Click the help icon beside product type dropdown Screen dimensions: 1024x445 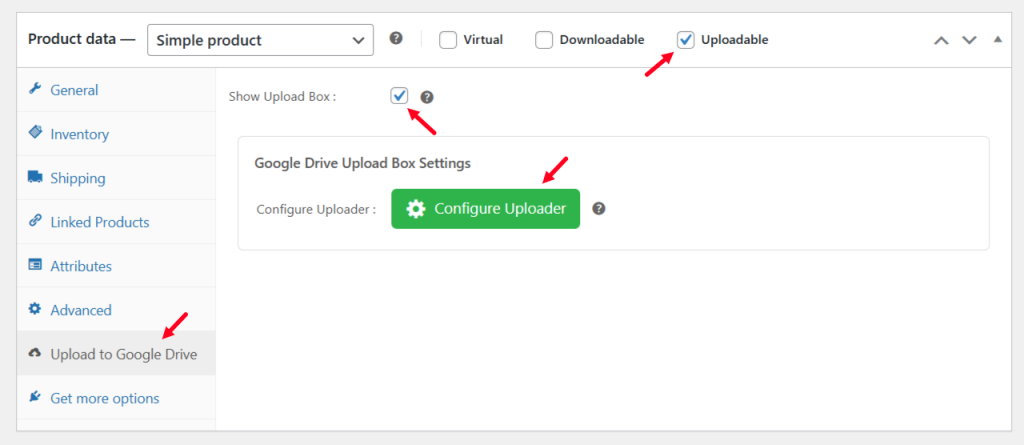pos(396,38)
